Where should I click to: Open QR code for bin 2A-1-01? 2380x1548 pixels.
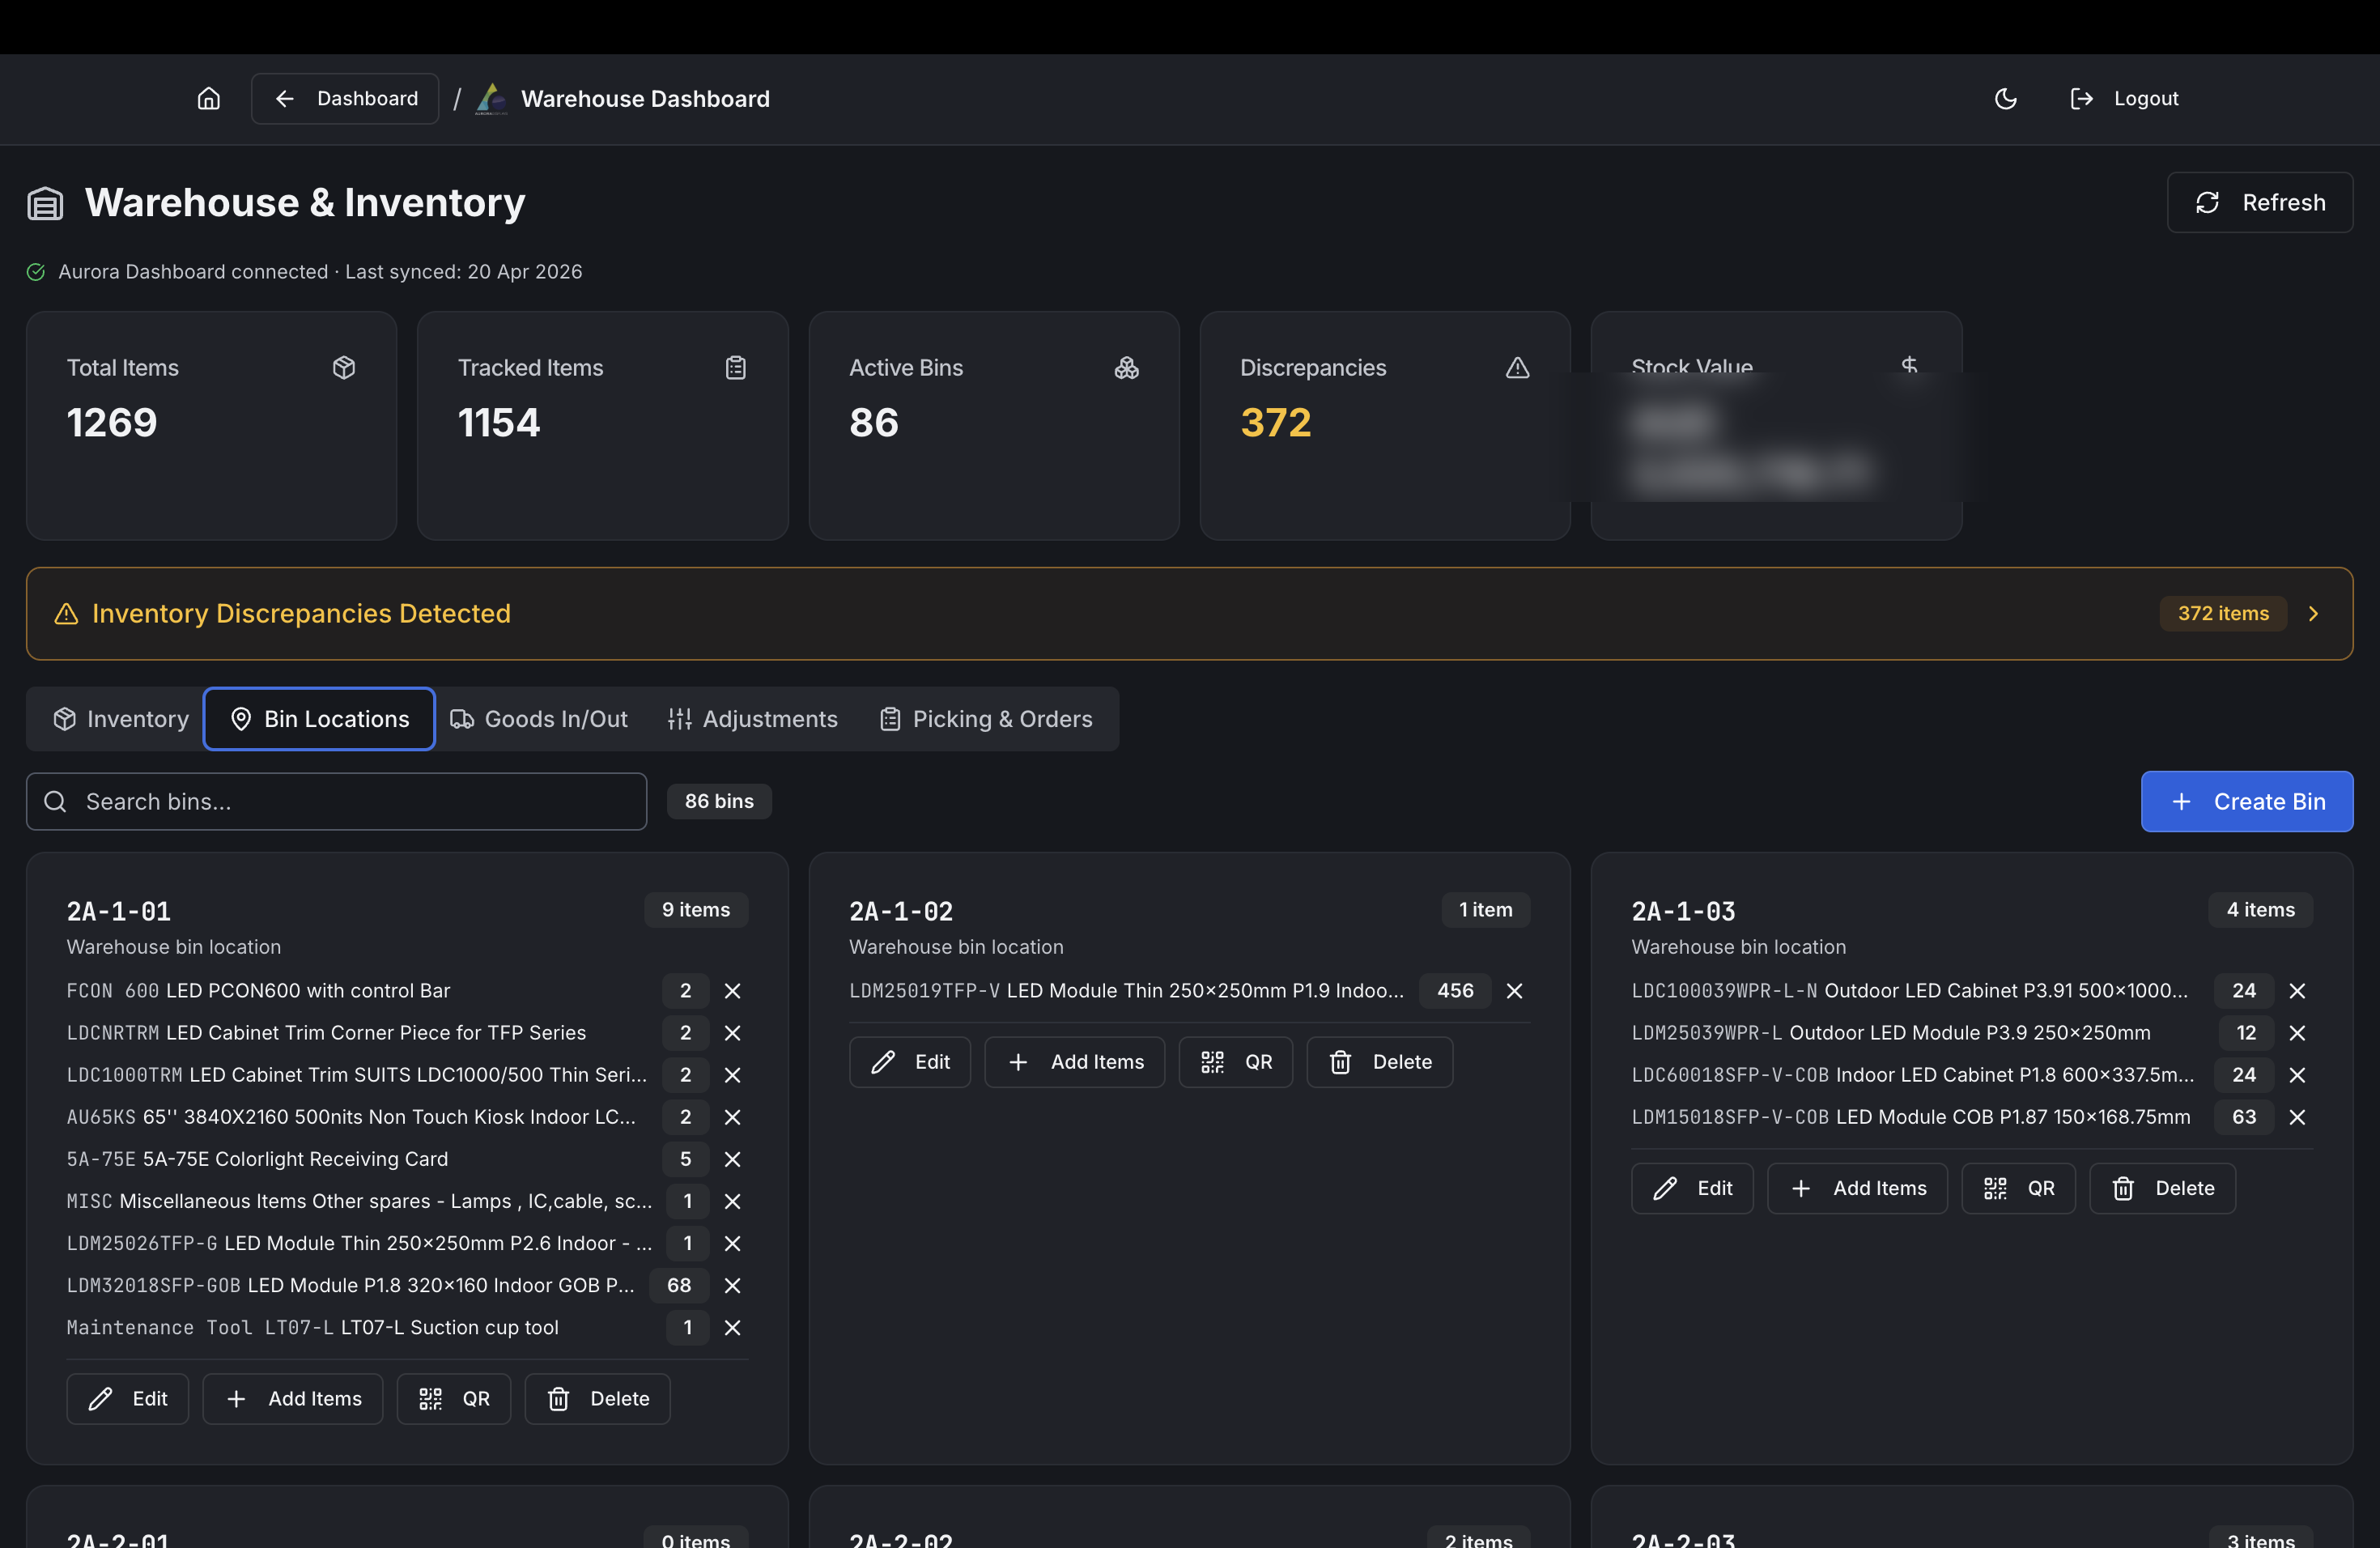[x=453, y=1398]
